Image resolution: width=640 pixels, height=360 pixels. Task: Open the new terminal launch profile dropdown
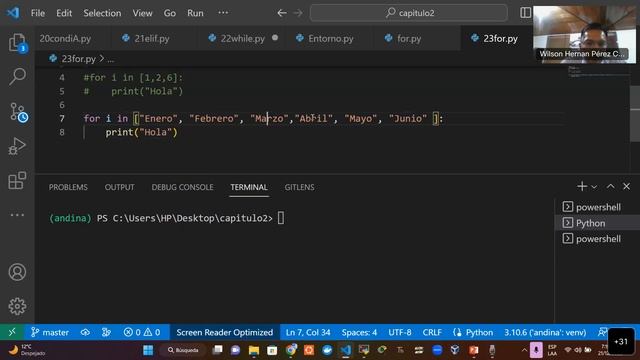(x=594, y=187)
